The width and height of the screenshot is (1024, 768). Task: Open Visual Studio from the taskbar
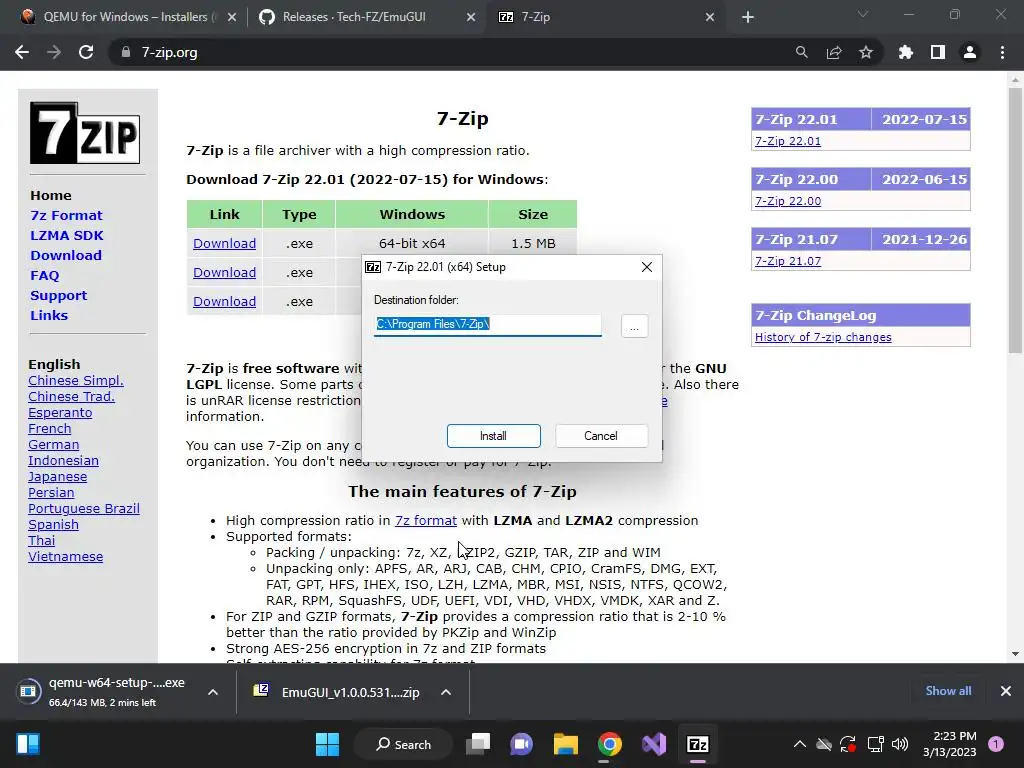[x=654, y=744]
